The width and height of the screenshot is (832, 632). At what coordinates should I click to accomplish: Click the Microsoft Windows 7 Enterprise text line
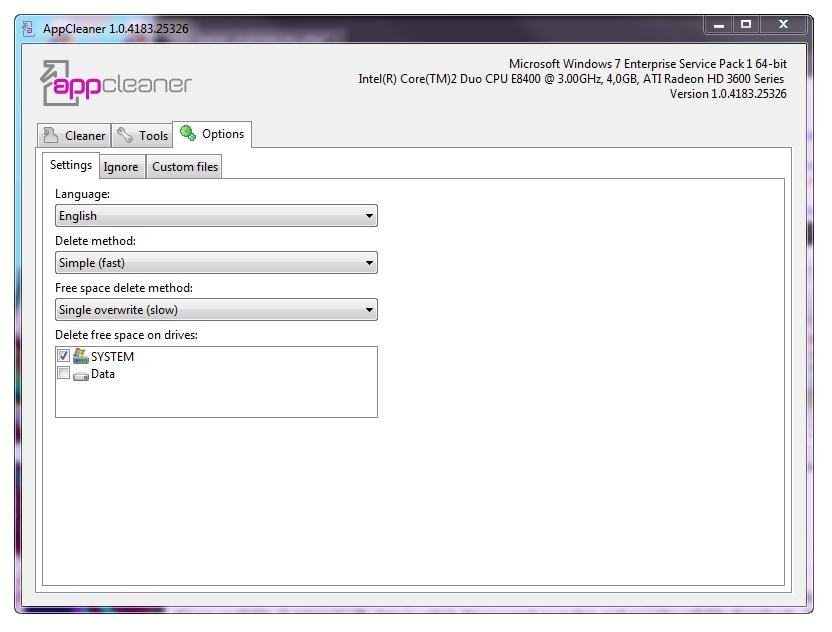click(647, 64)
